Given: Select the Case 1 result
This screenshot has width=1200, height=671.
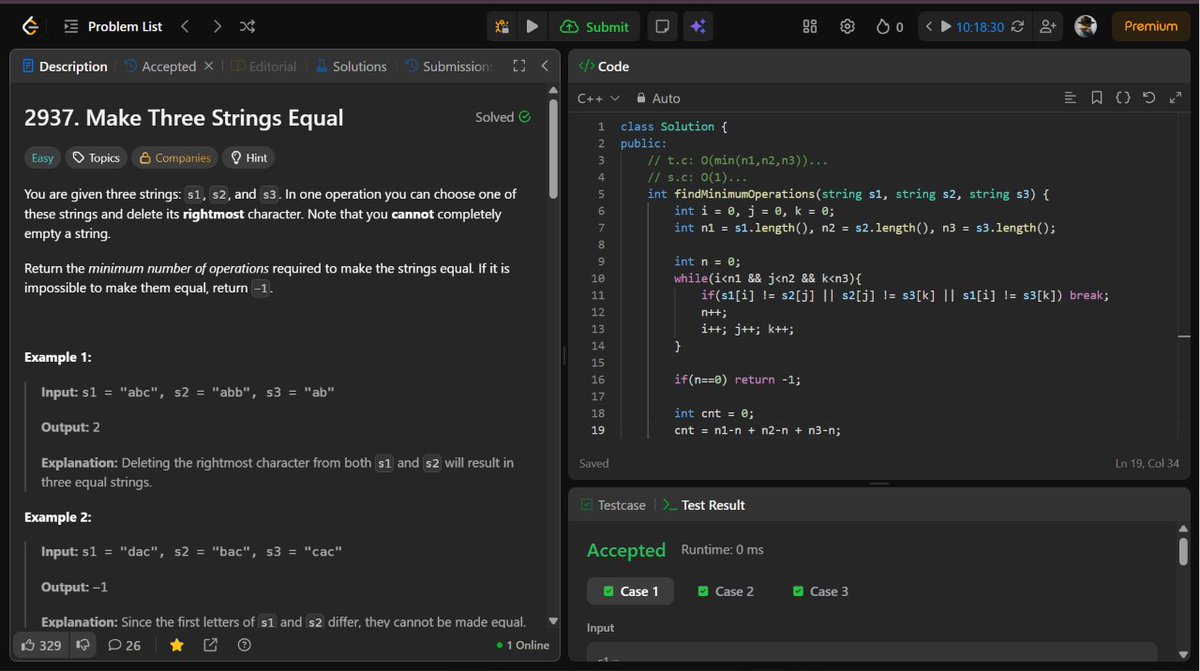Looking at the screenshot, I should [x=630, y=591].
